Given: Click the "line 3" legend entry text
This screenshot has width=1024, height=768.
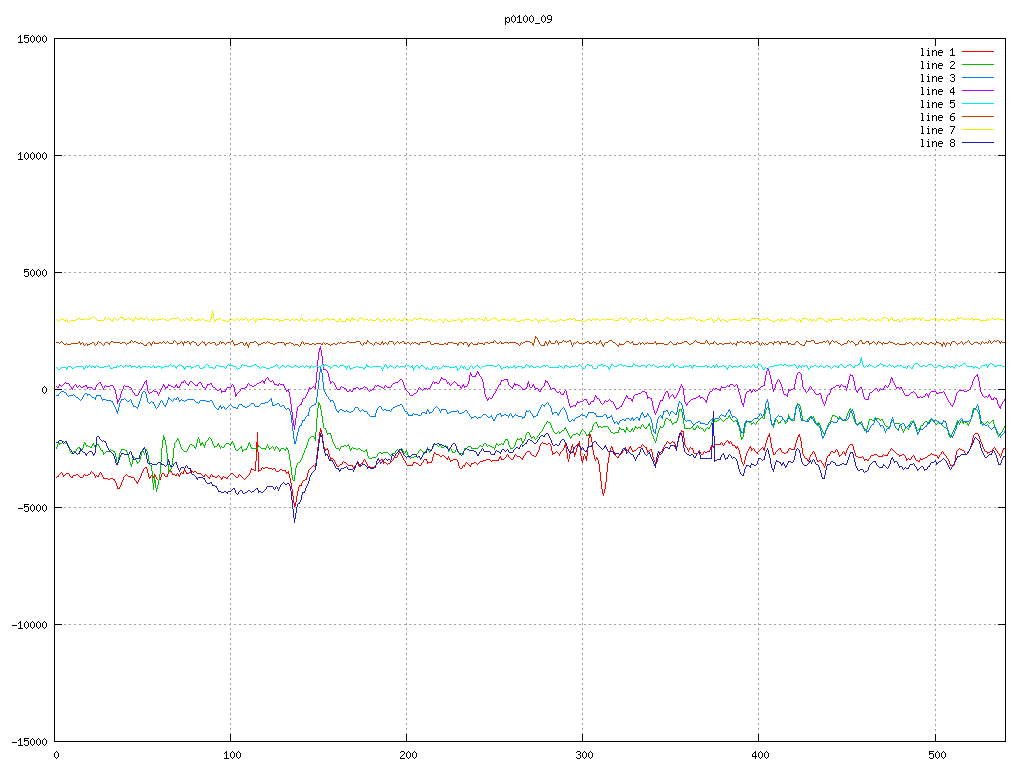Looking at the screenshot, I should tap(937, 78).
